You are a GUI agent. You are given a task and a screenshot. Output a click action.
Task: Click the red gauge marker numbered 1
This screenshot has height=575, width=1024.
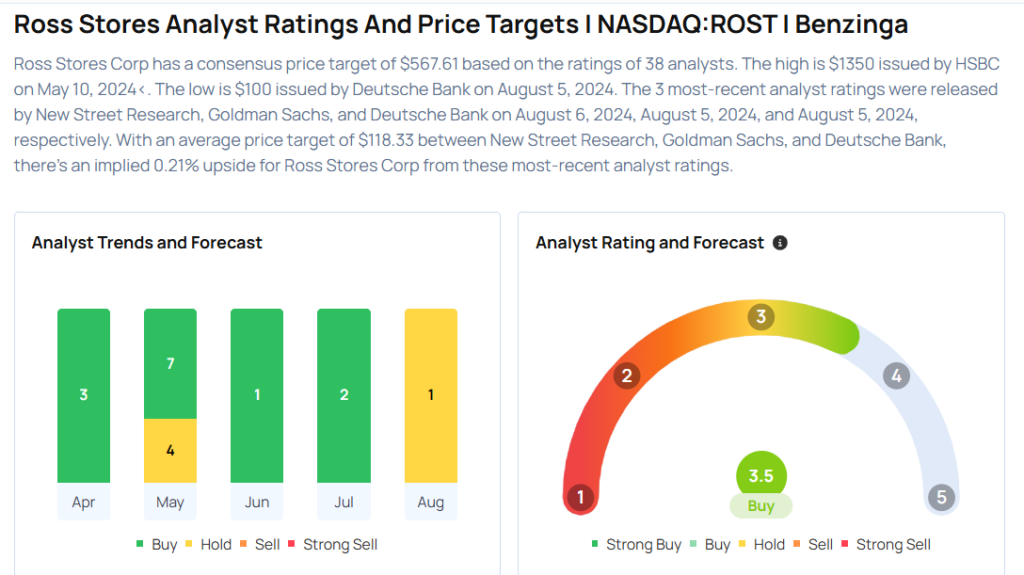[580, 497]
